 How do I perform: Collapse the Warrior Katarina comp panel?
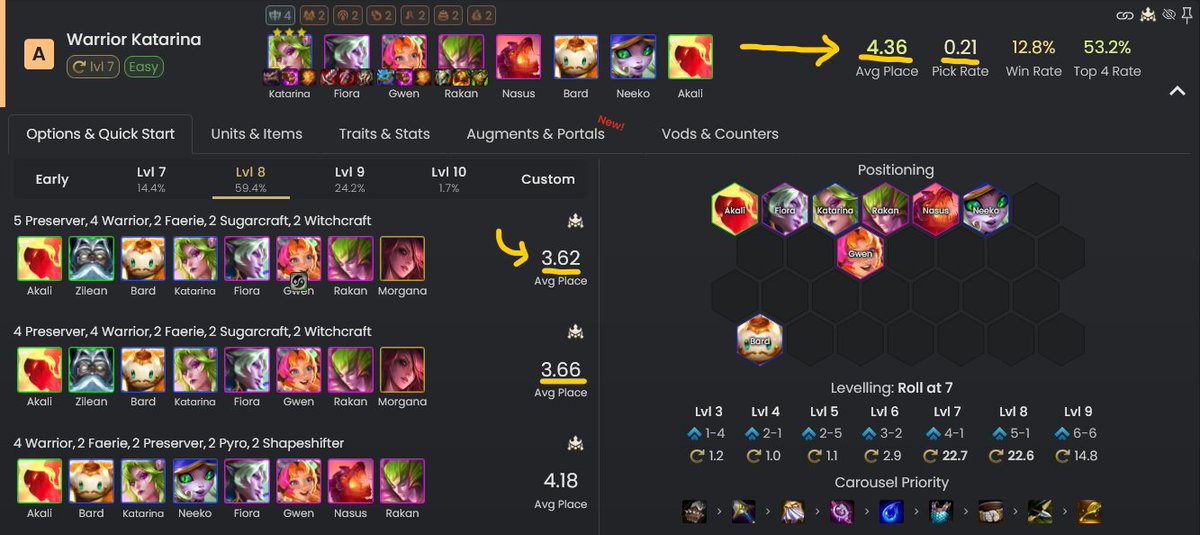click(1175, 91)
